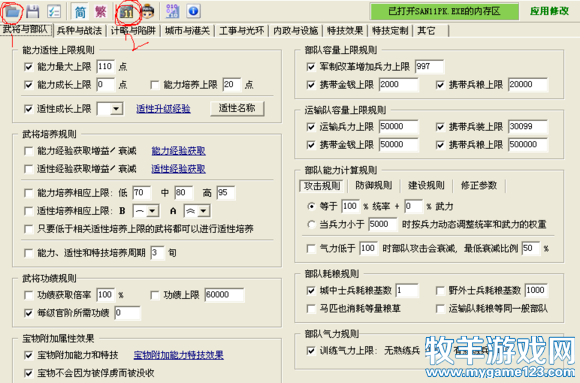Enable 只要低于相关适性培养上限 checkbox
The width and height of the screenshot is (580, 383).
(x=28, y=229)
